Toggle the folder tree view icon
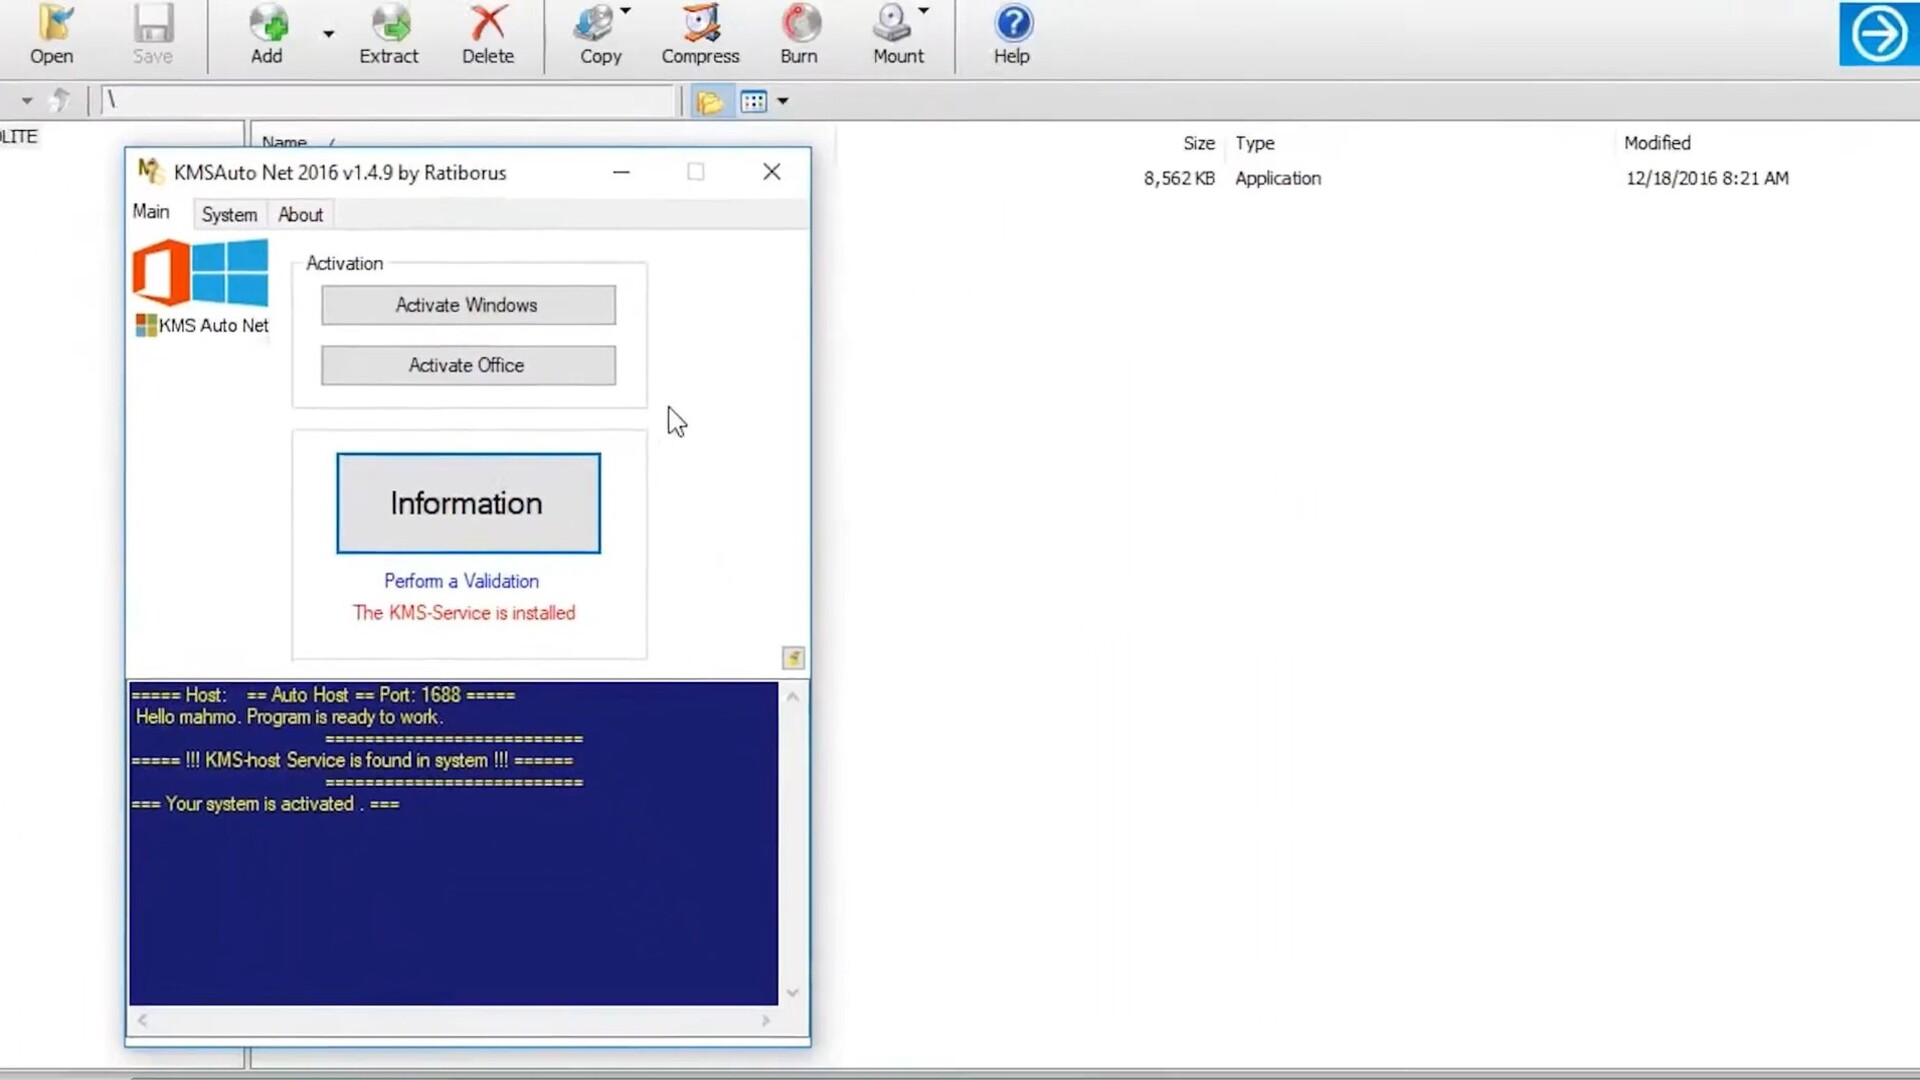Viewport: 1920px width, 1080px height. 710,101
